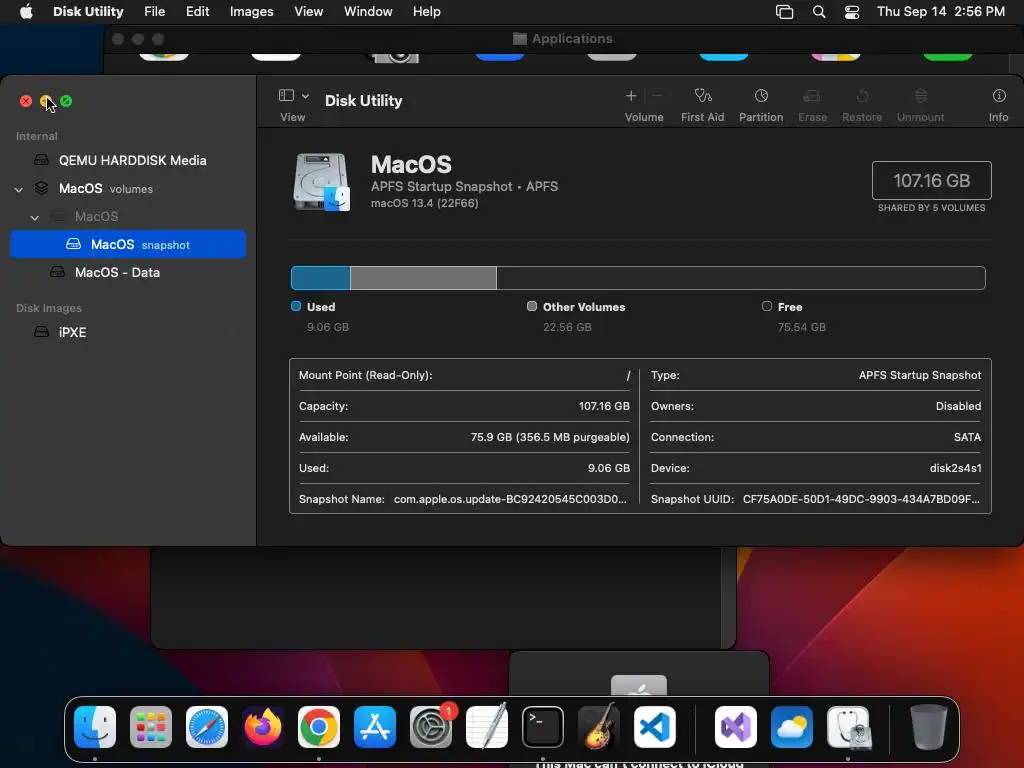
Task: Select the dimmed MacOS volume row
Action: (128, 216)
